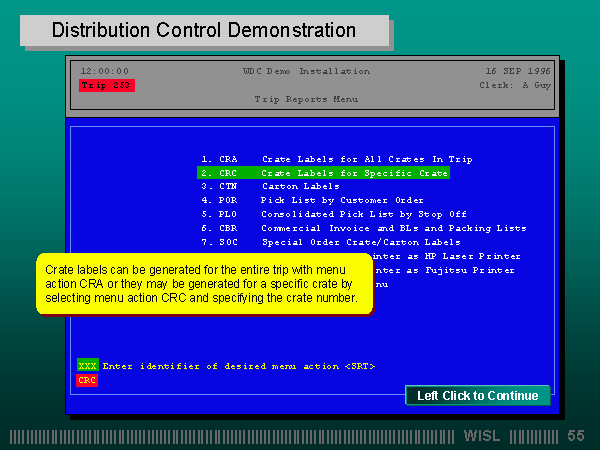Click the red CRC input field
The width and height of the screenshot is (600, 450).
87,380
